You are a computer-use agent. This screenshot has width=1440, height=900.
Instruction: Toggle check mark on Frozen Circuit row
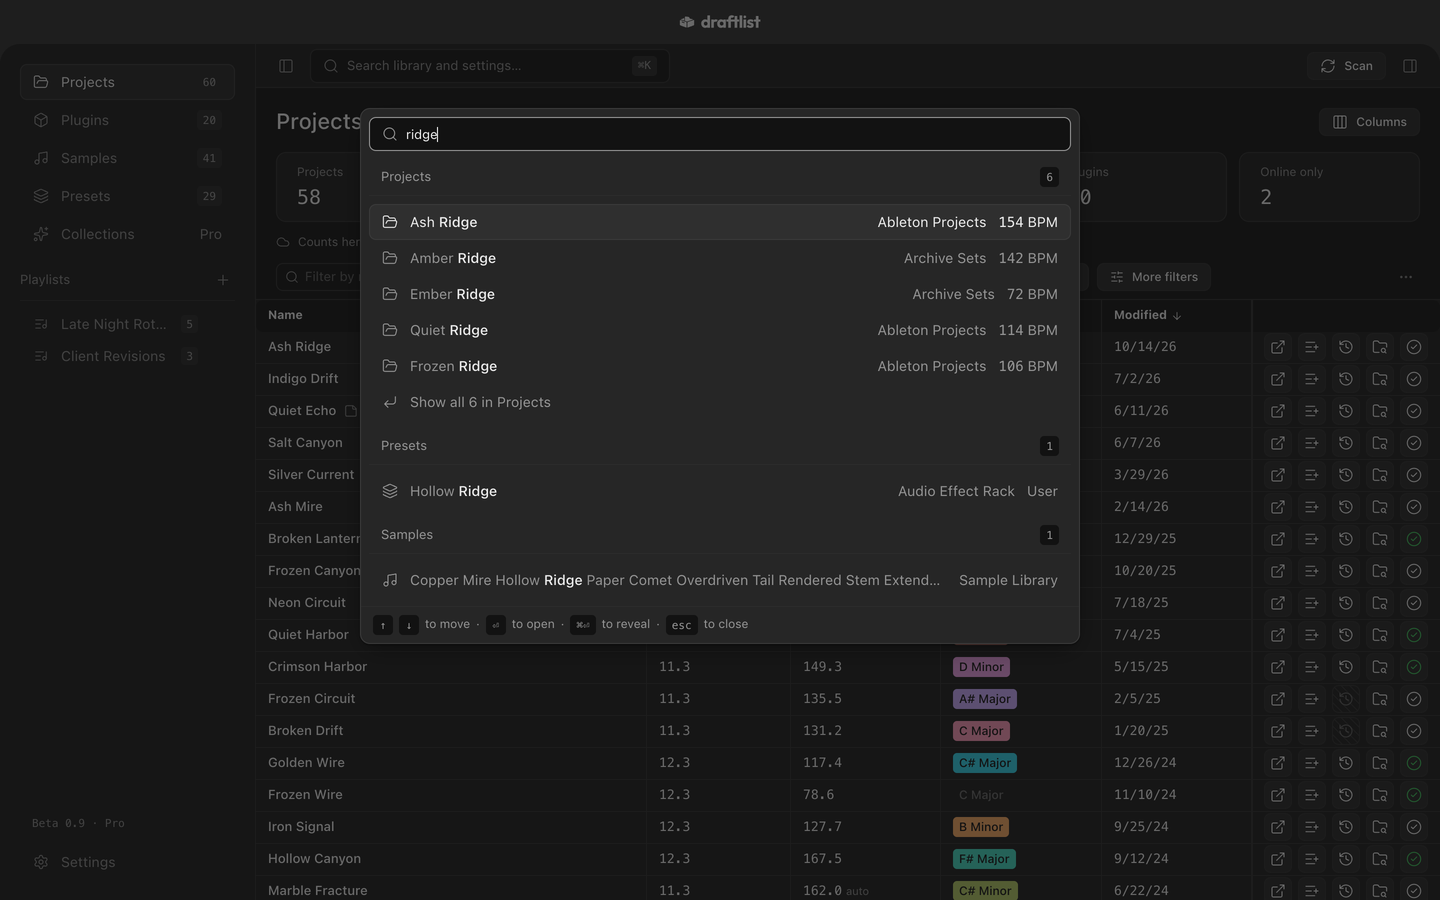[1414, 699]
